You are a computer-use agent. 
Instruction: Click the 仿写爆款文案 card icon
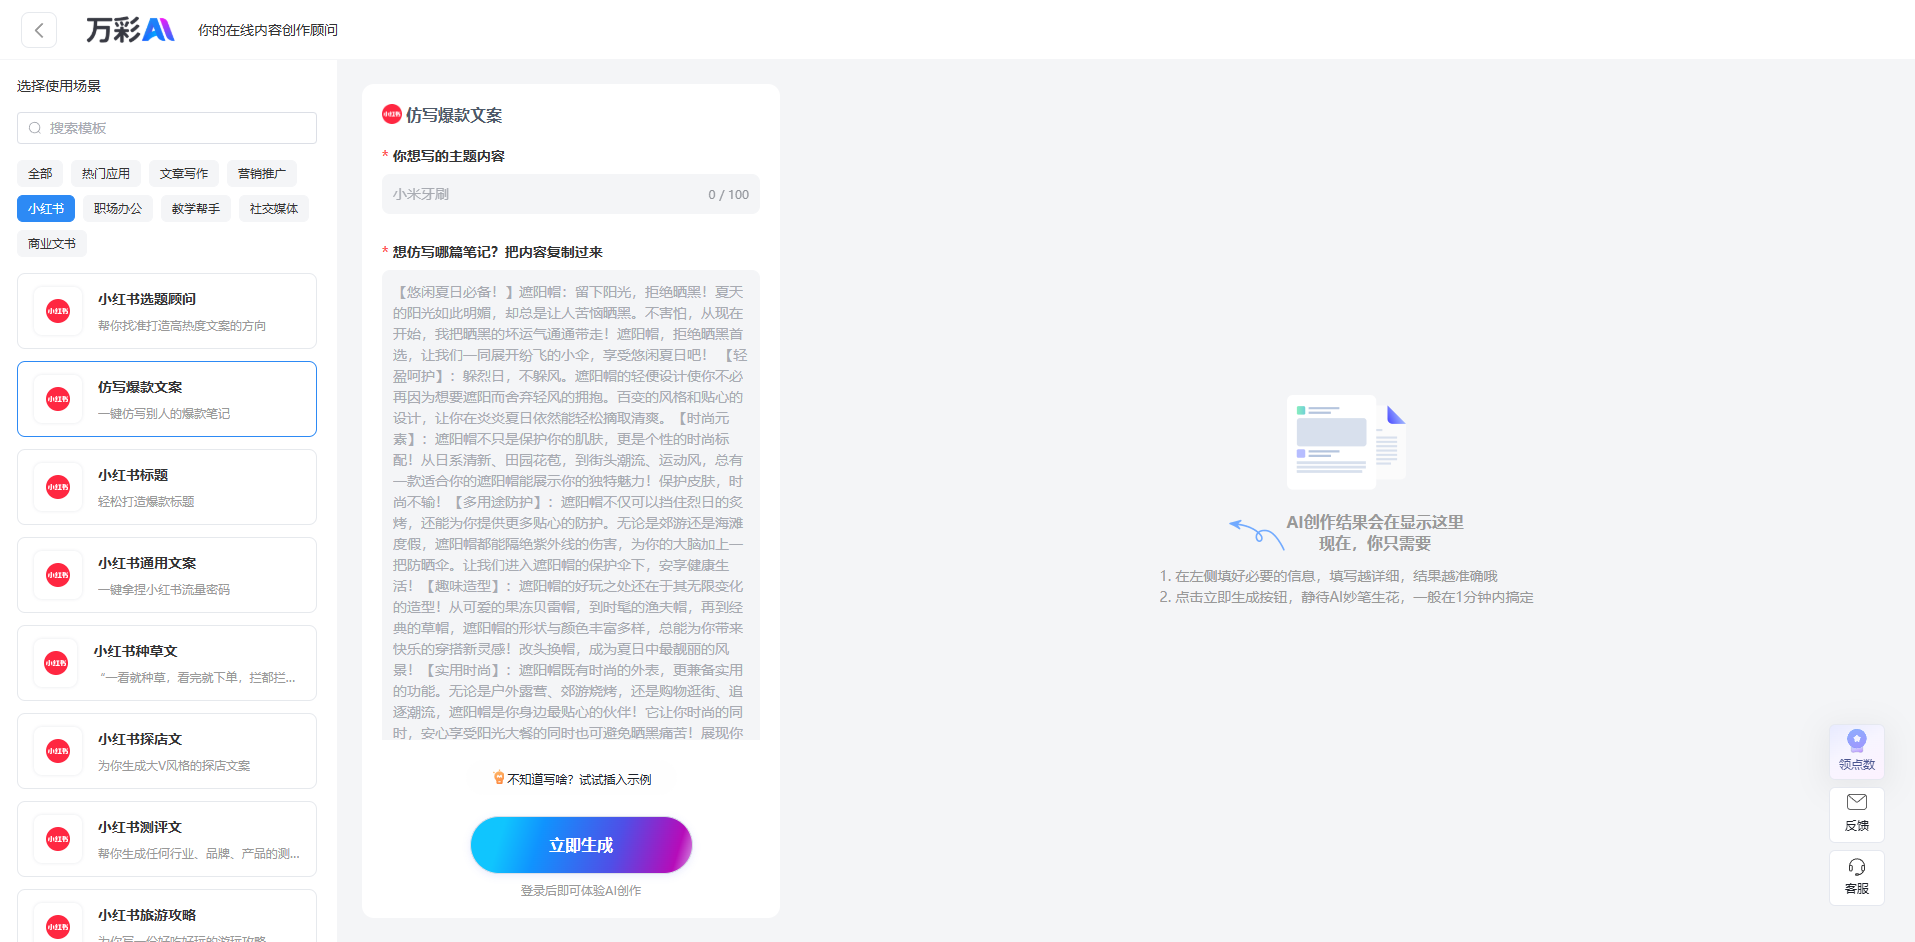58,399
